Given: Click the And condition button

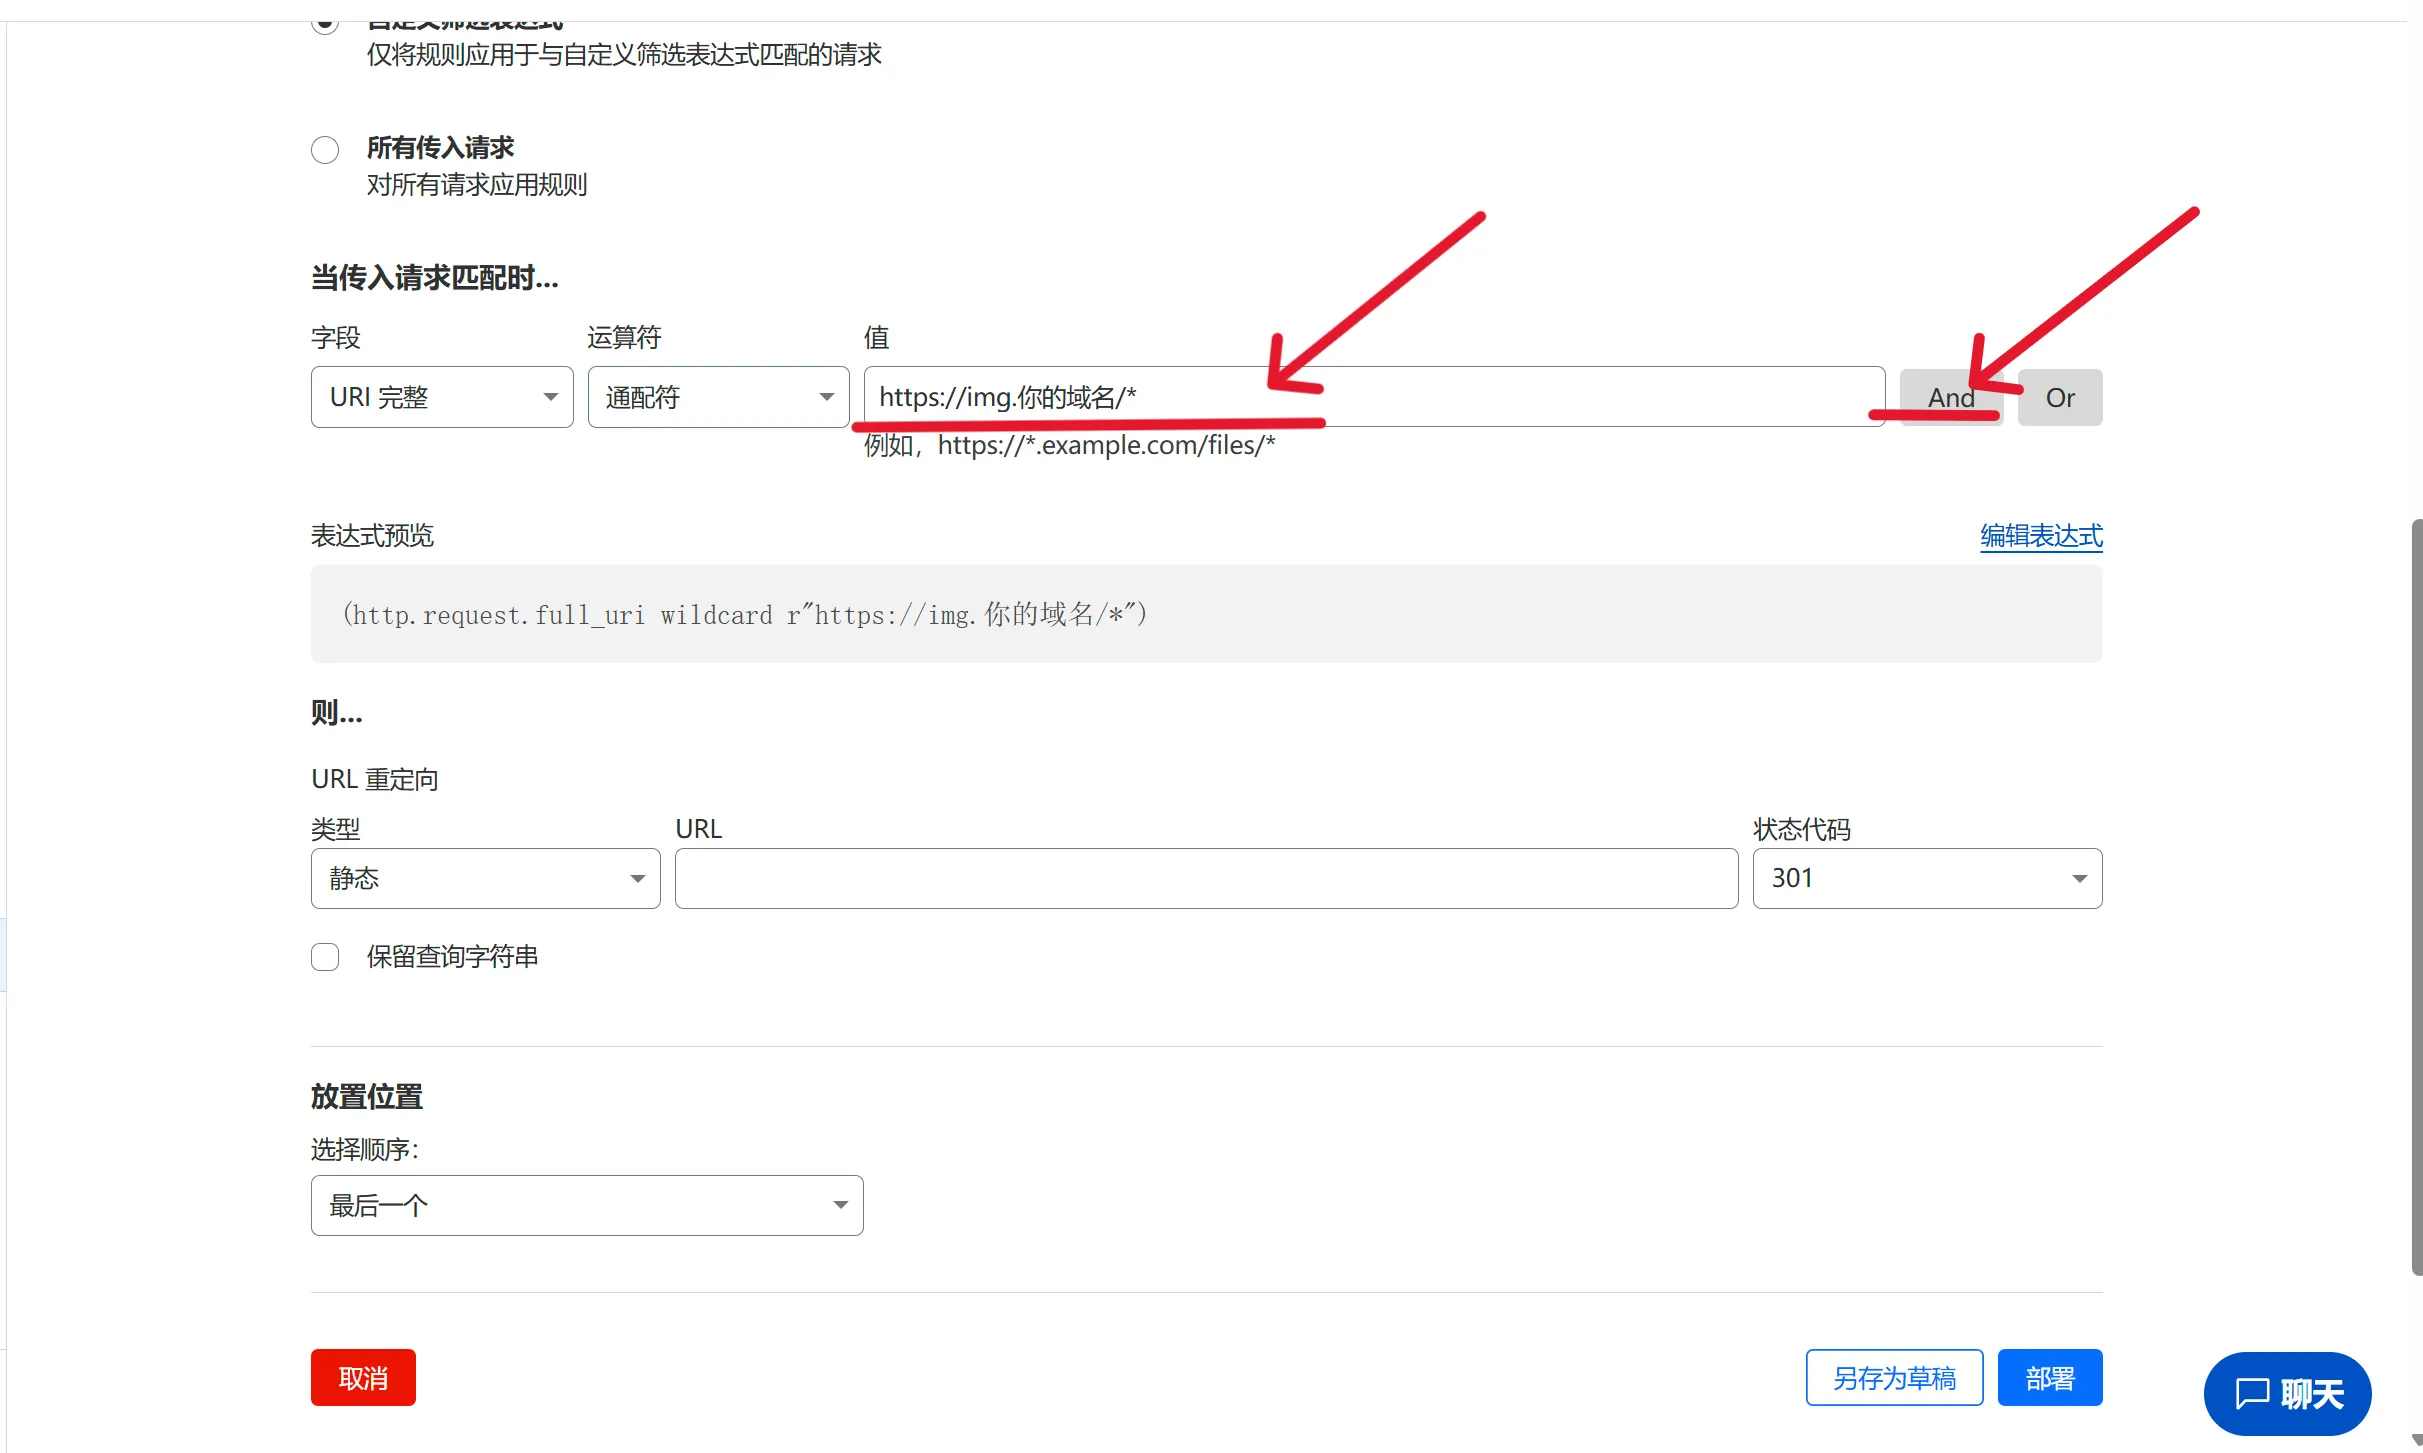Looking at the screenshot, I should (x=1950, y=398).
